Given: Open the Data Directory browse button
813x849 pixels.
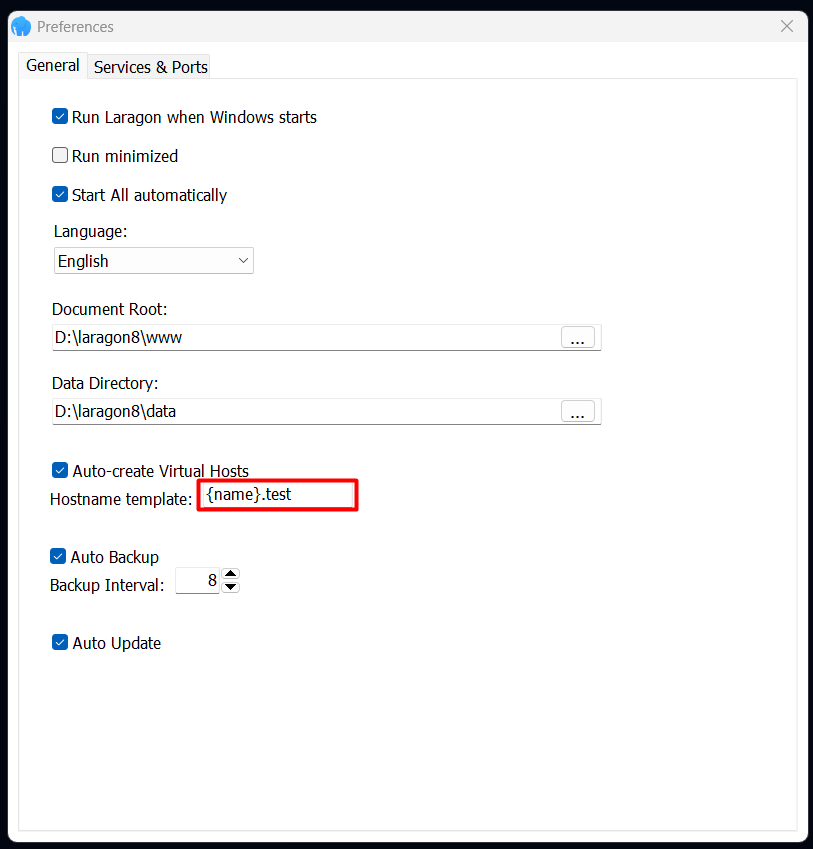Looking at the screenshot, I should (578, 411).
